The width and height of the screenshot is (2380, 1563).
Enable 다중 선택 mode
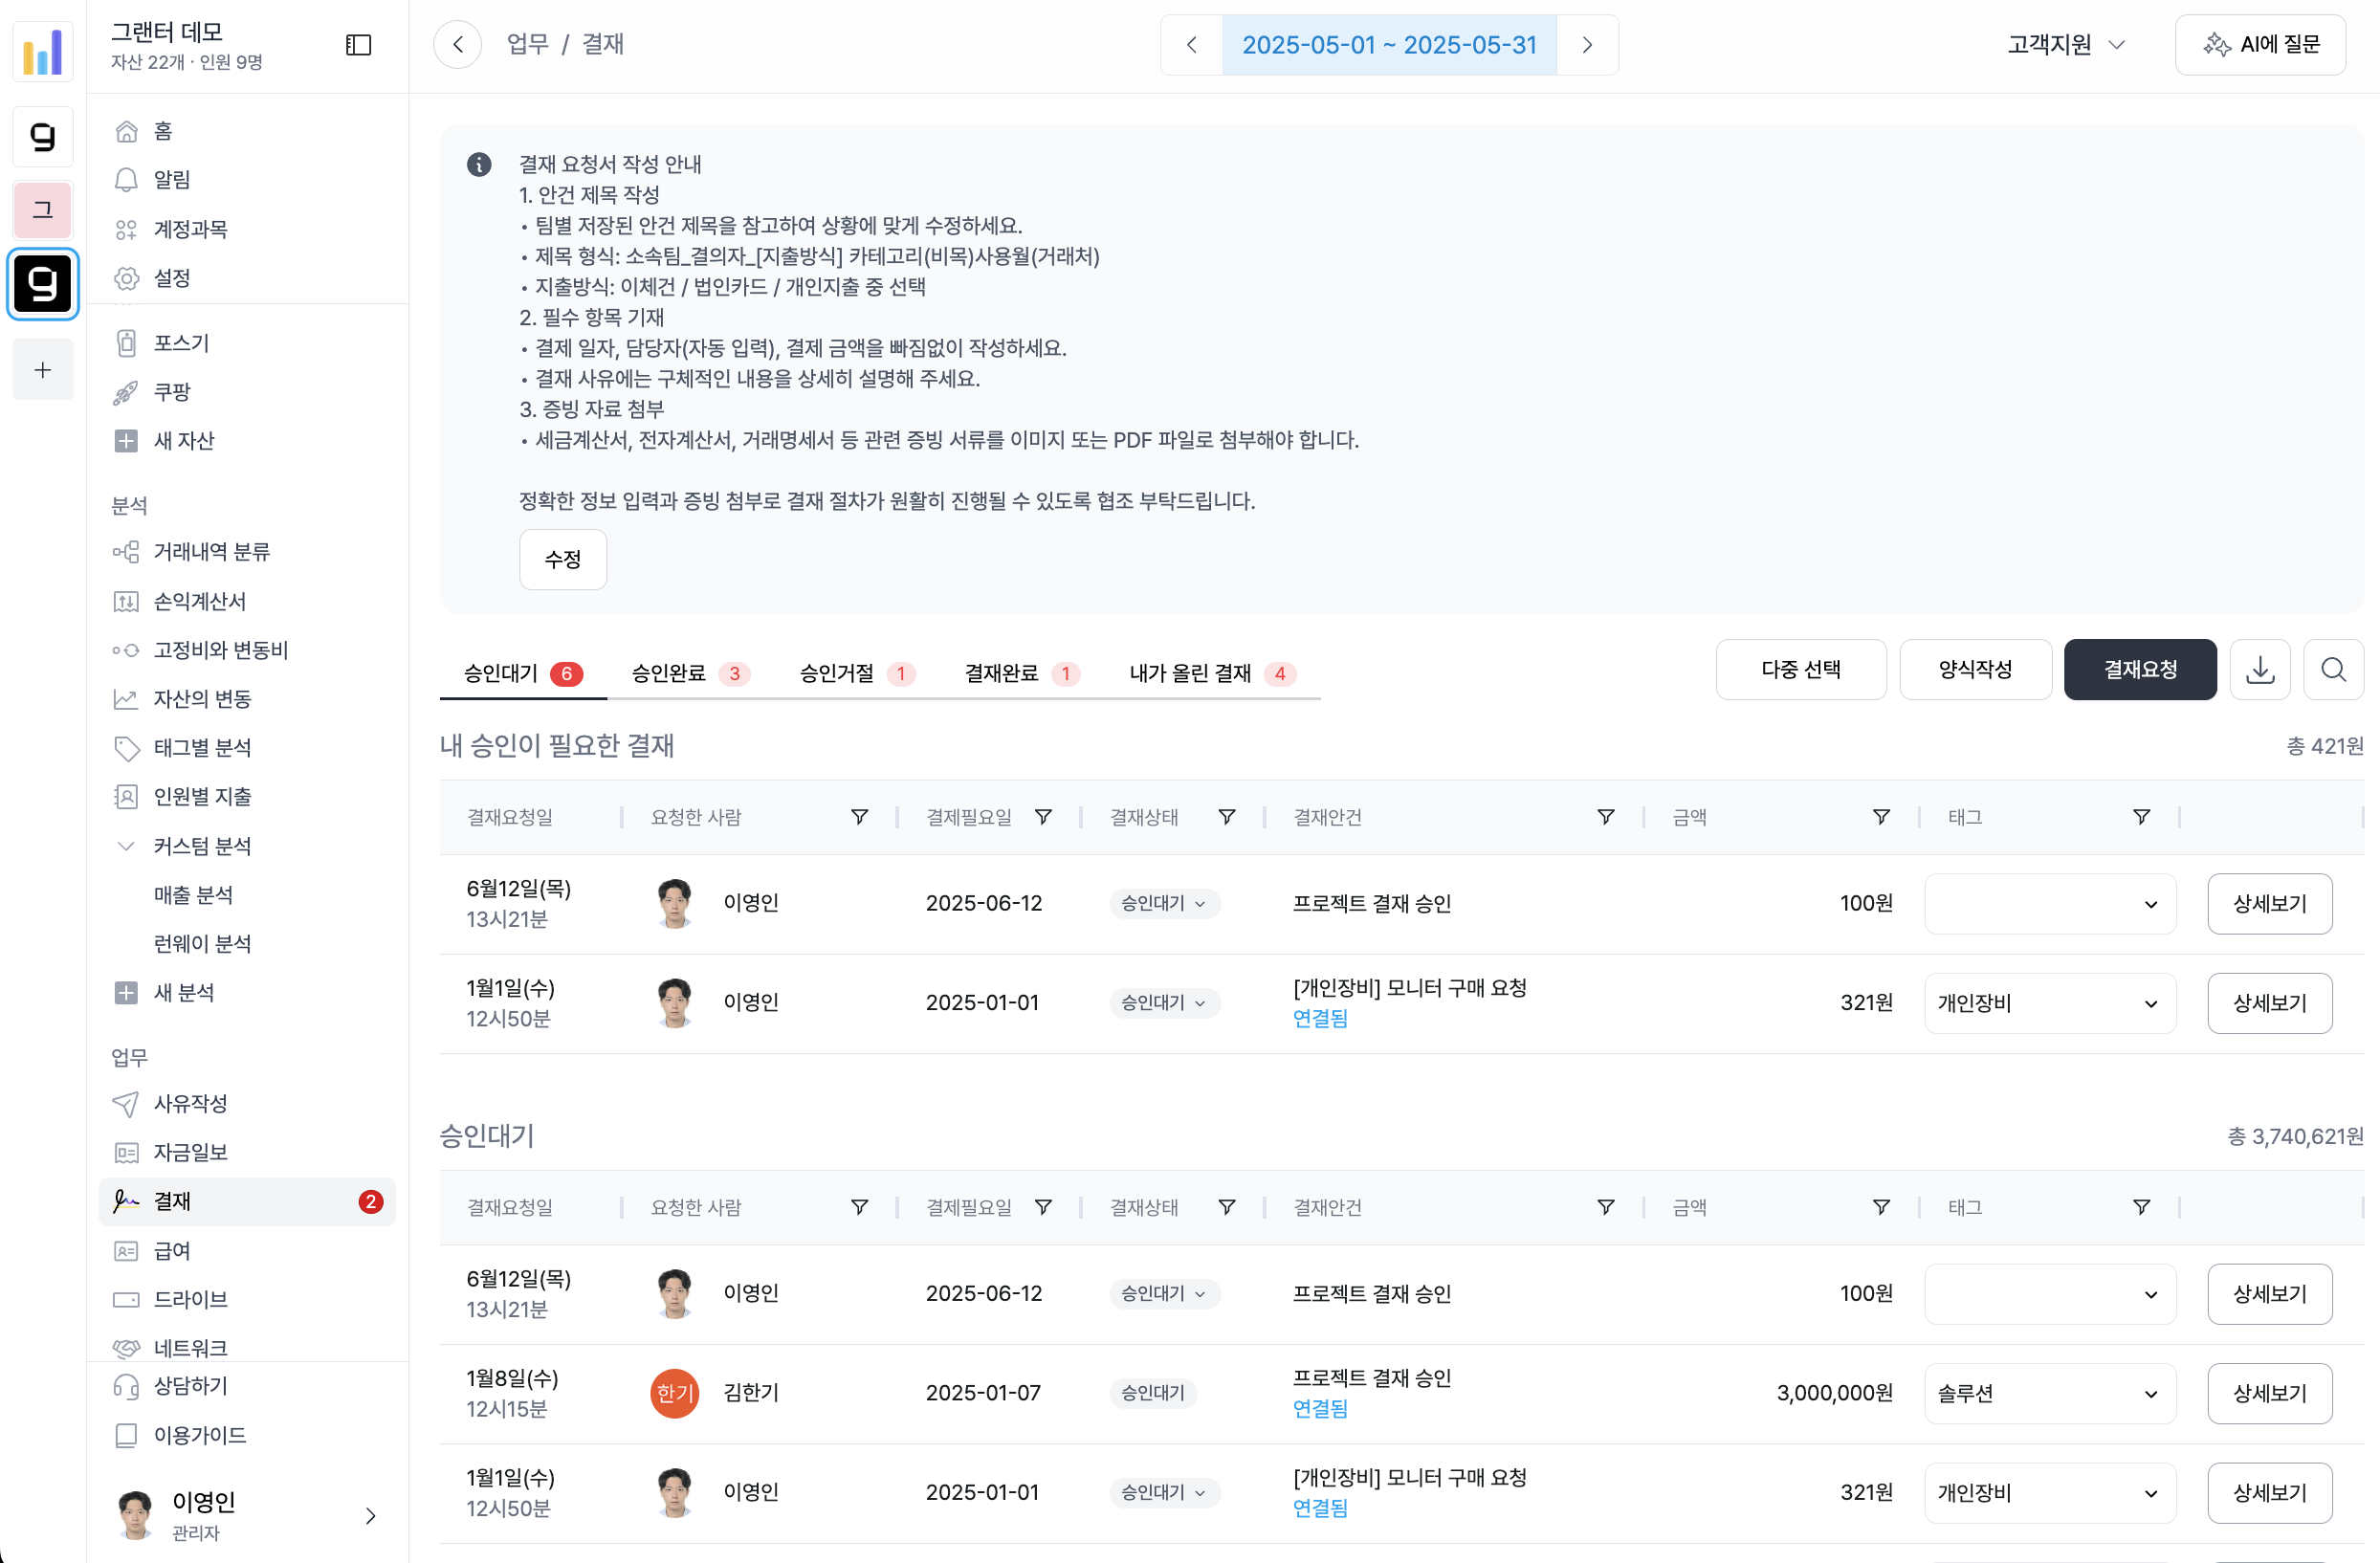(1800, 669)
